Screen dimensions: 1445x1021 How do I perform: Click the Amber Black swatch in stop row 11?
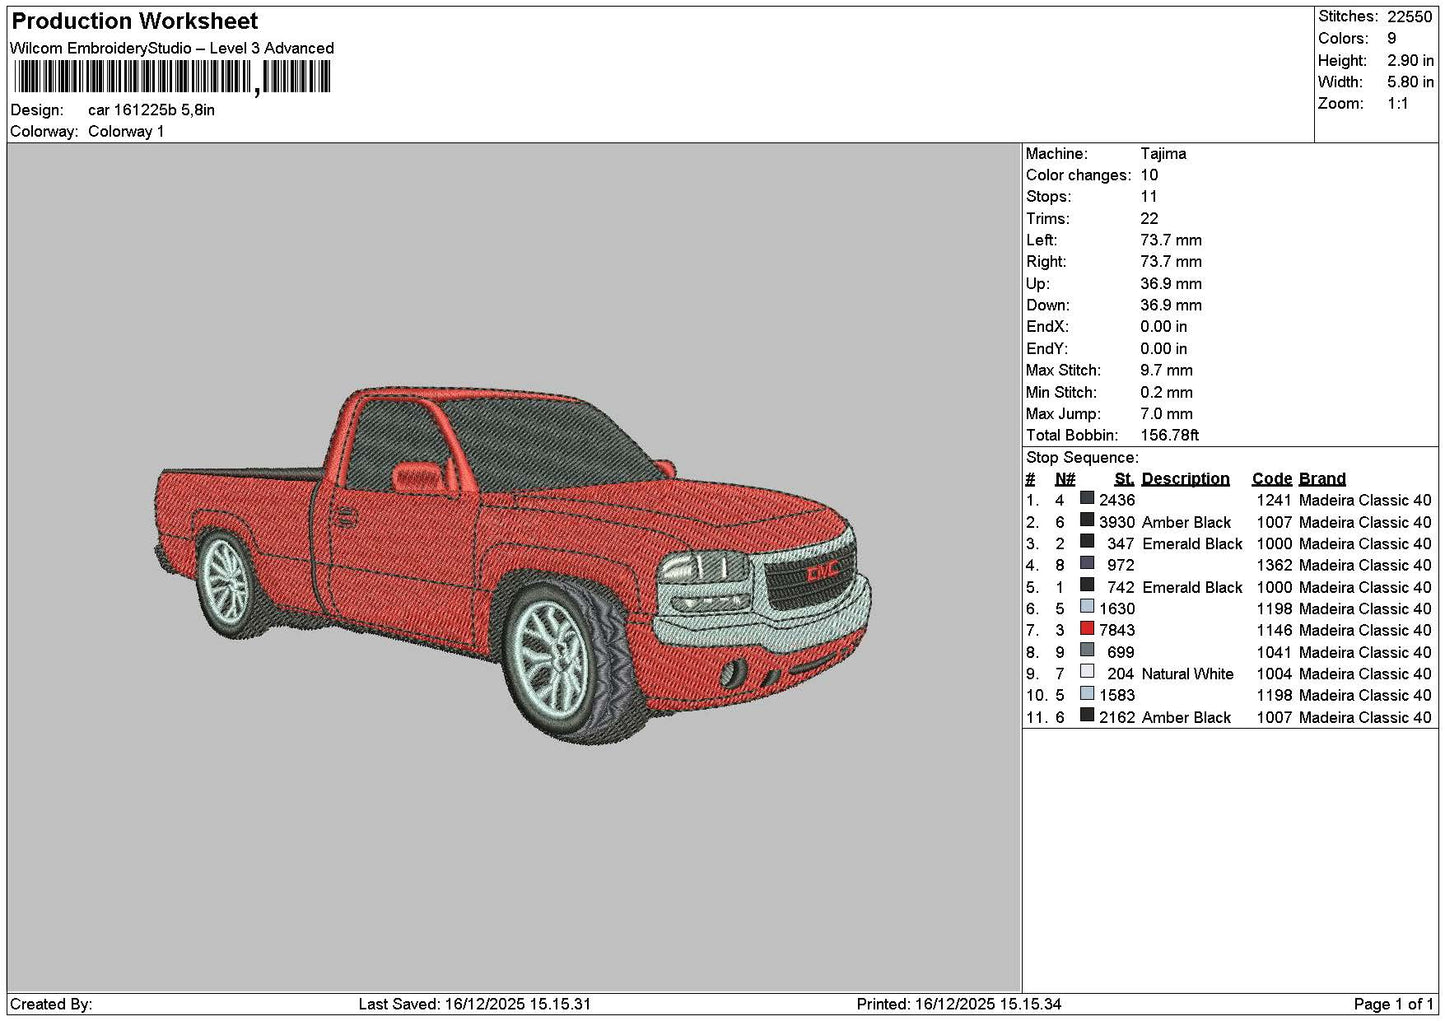[x=1087, y=716]
